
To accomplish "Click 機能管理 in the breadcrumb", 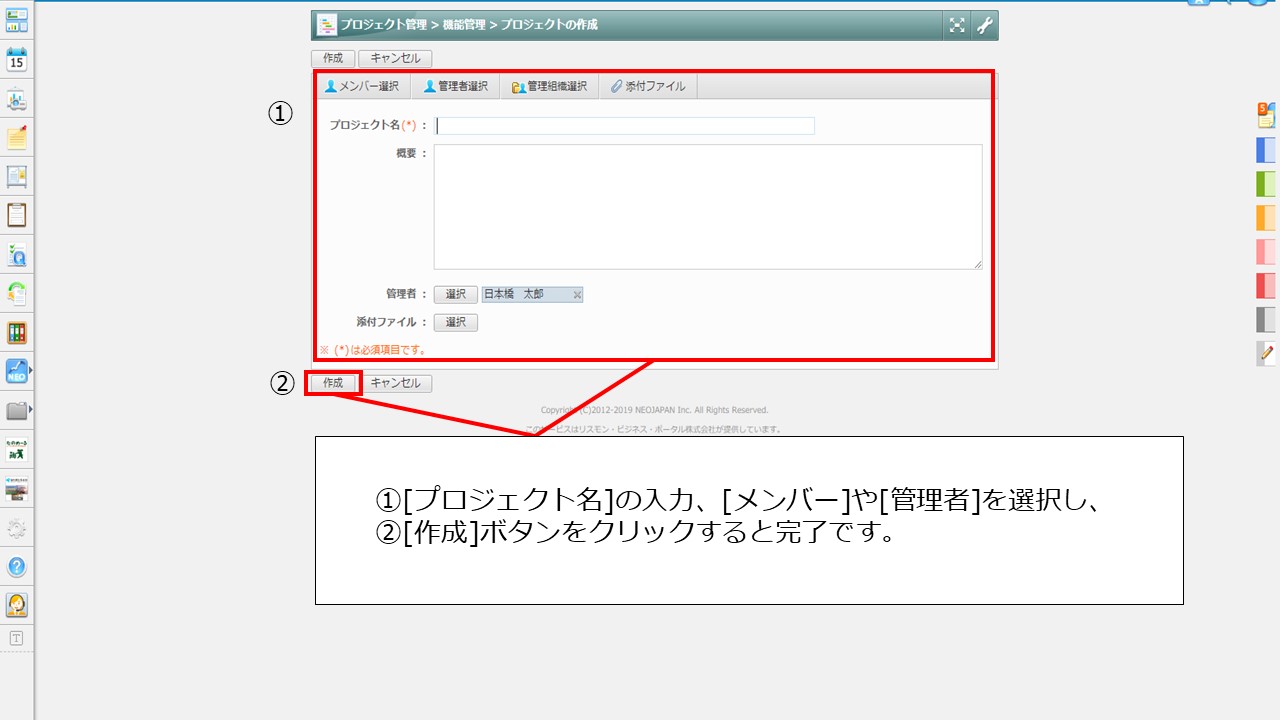I will tap(464, 25).
